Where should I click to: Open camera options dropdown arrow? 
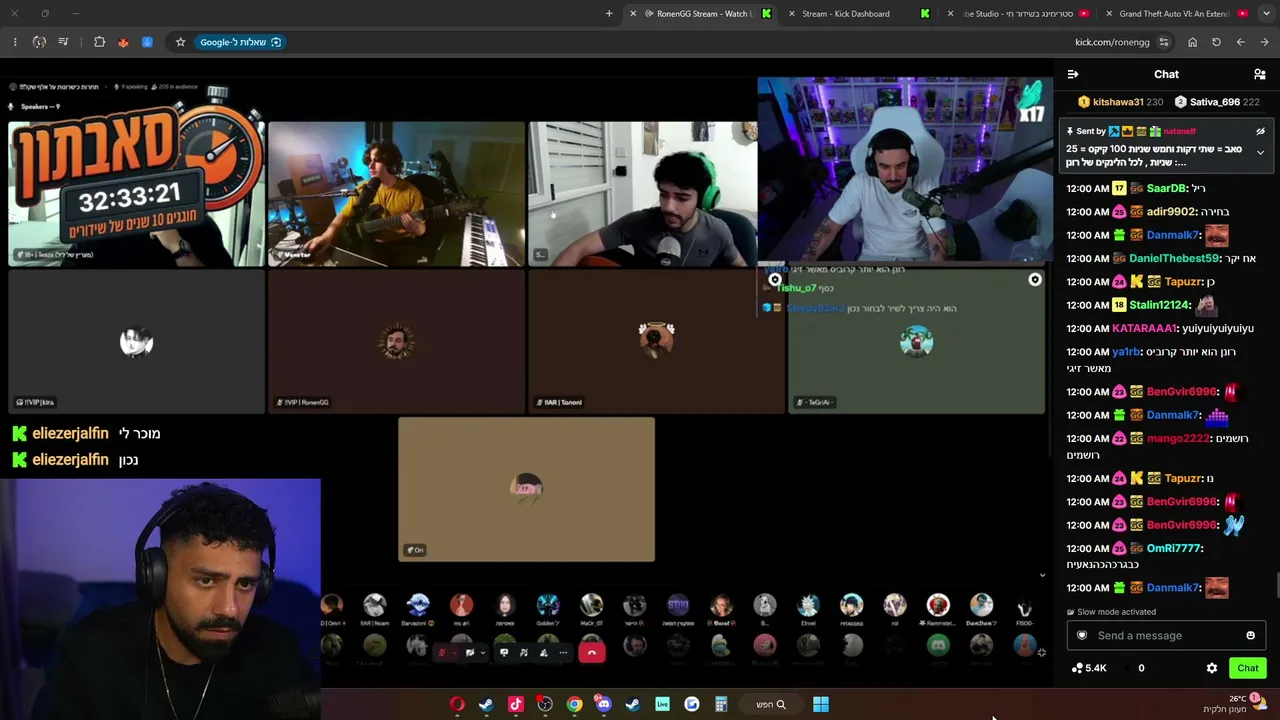[x=482, y=653]
